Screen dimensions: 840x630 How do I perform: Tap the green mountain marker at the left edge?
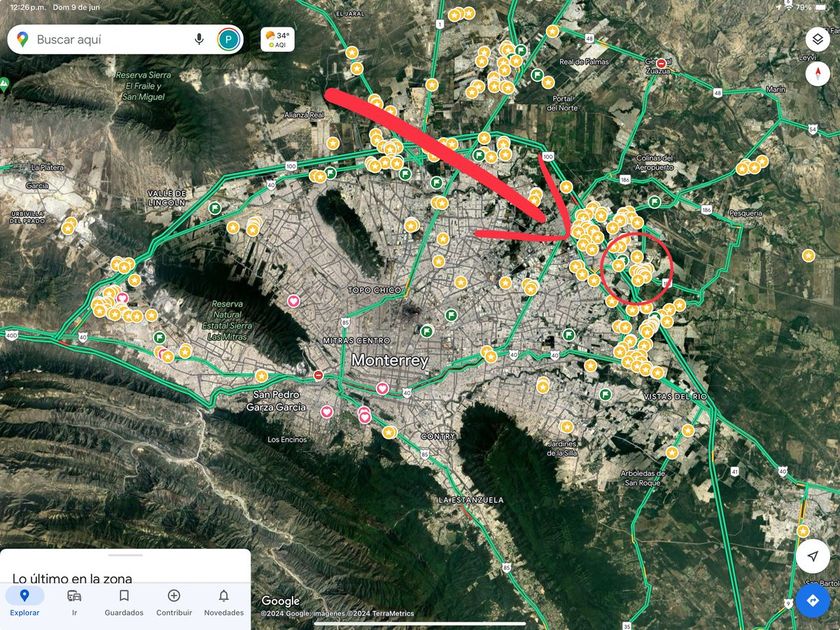(4, 84)
